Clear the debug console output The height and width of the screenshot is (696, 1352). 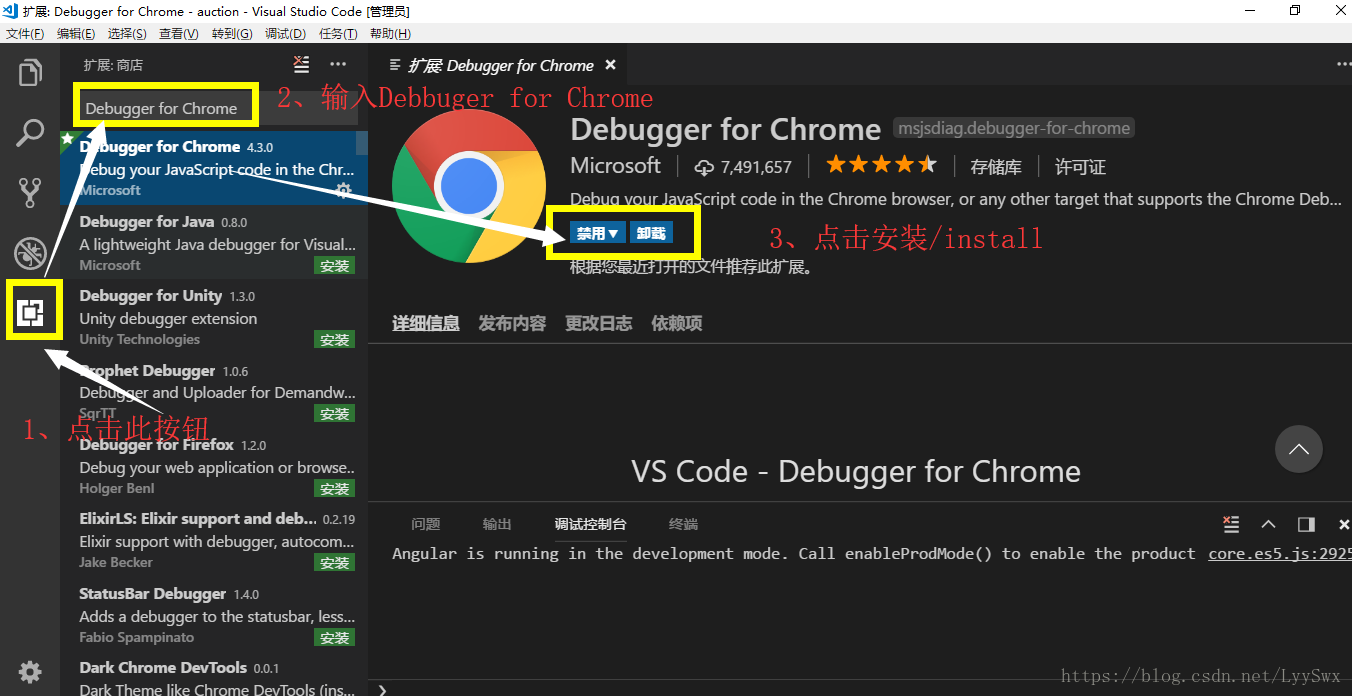point(1231,524)
